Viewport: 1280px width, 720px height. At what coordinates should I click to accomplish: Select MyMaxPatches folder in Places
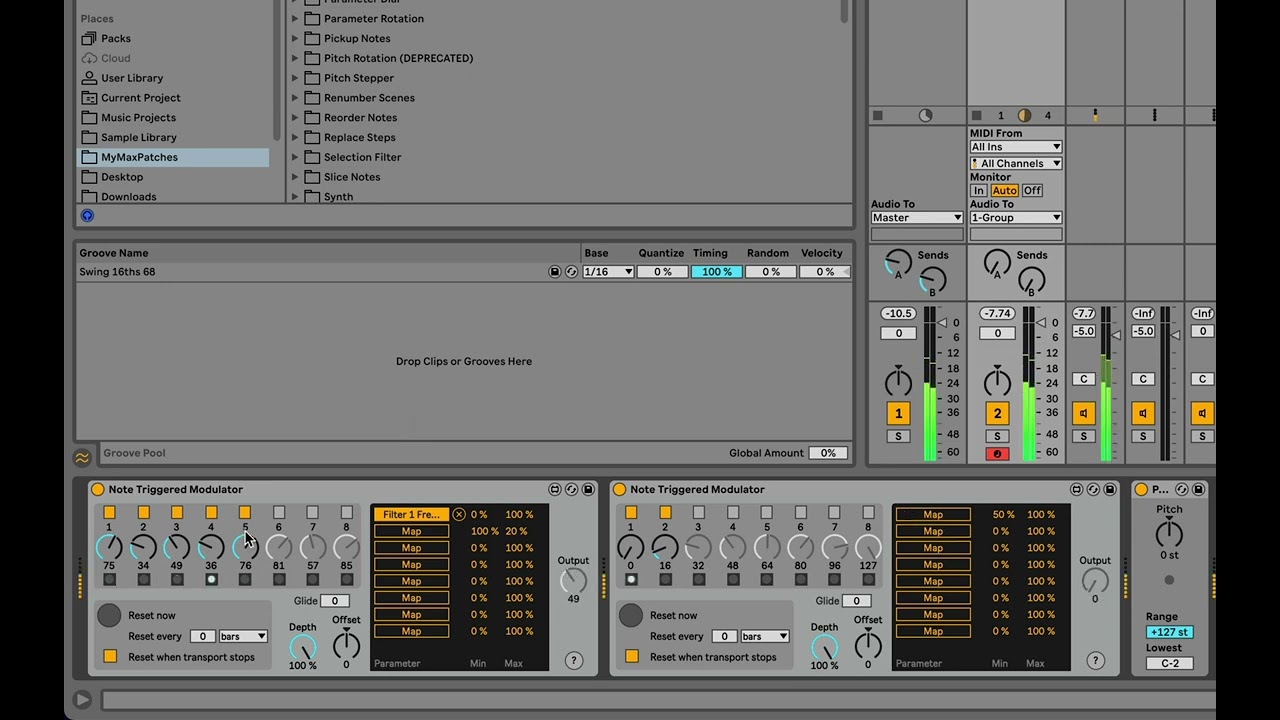173,157
